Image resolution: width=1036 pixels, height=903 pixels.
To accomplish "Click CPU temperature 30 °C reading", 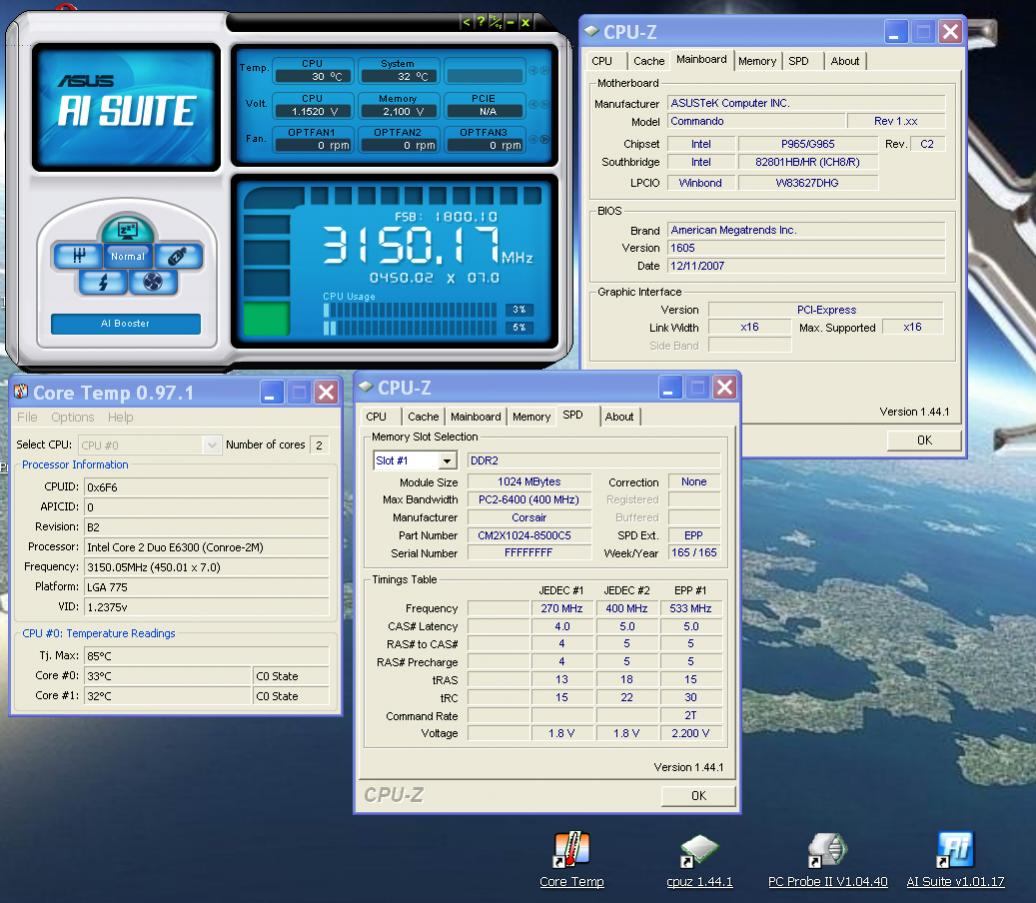I will click(x=314, y=76).
